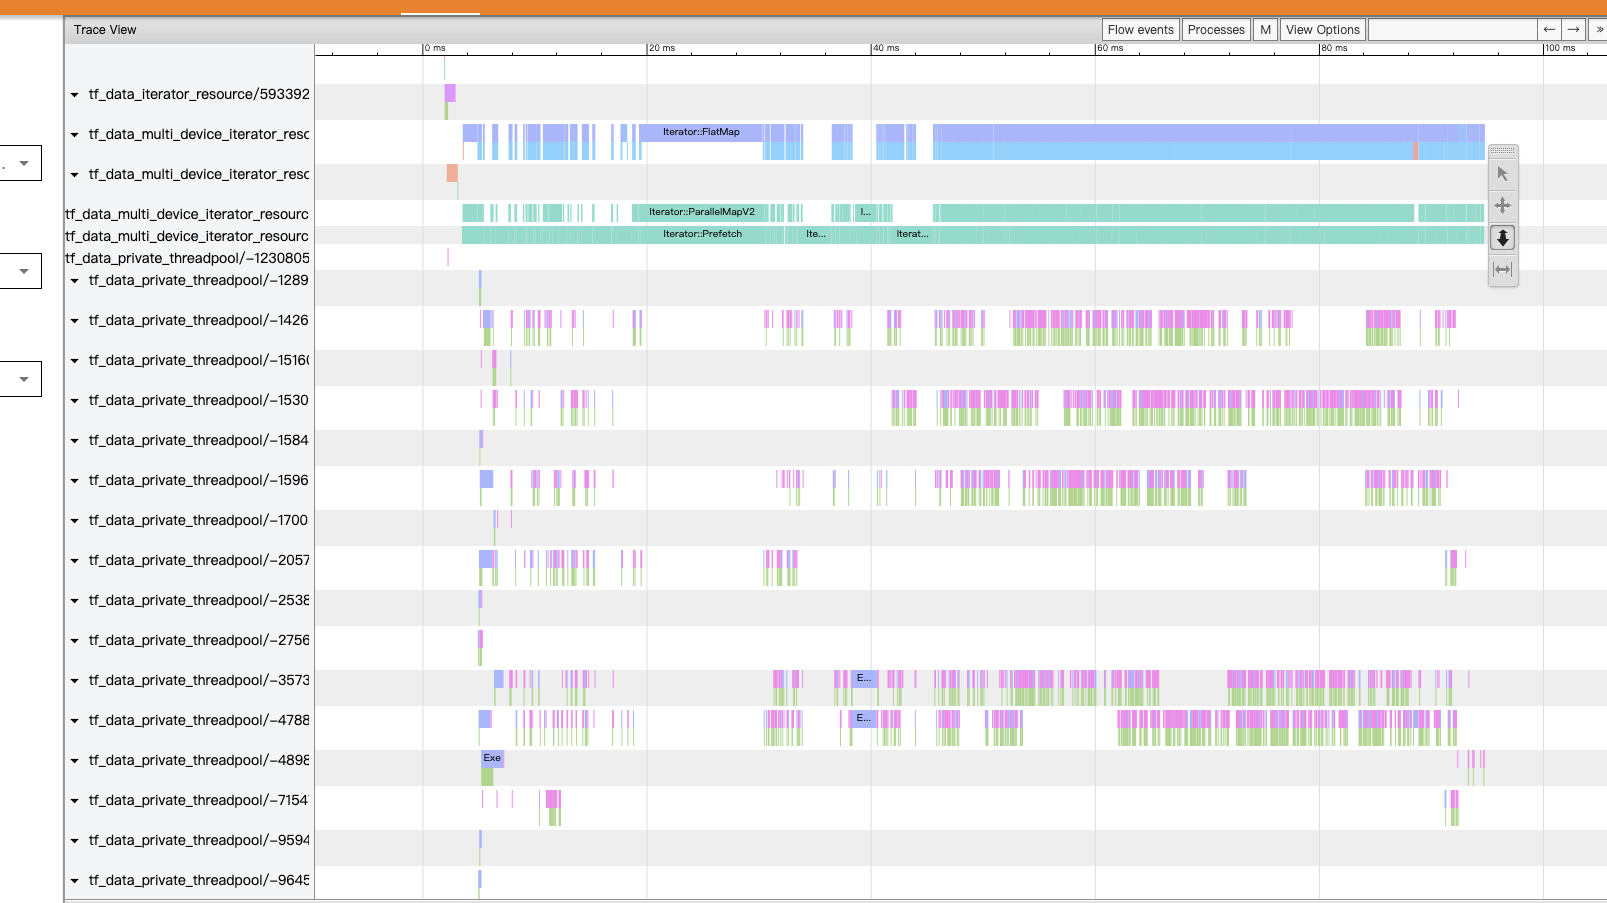The image size is (1607, 903).
Task: Collapse tf_data_private_threadpool/-7154 track
Action: coord(75,801)
